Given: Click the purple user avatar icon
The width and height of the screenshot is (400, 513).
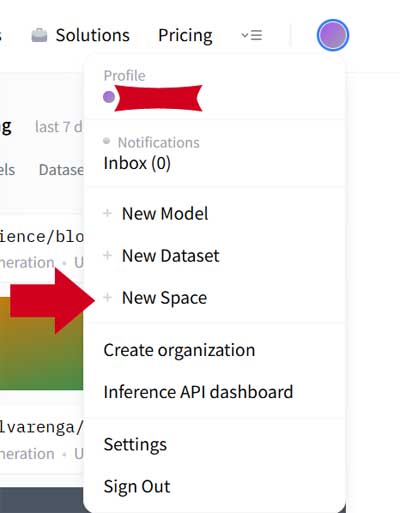Looking at the screenshot, I should click(x=333, y=35).
